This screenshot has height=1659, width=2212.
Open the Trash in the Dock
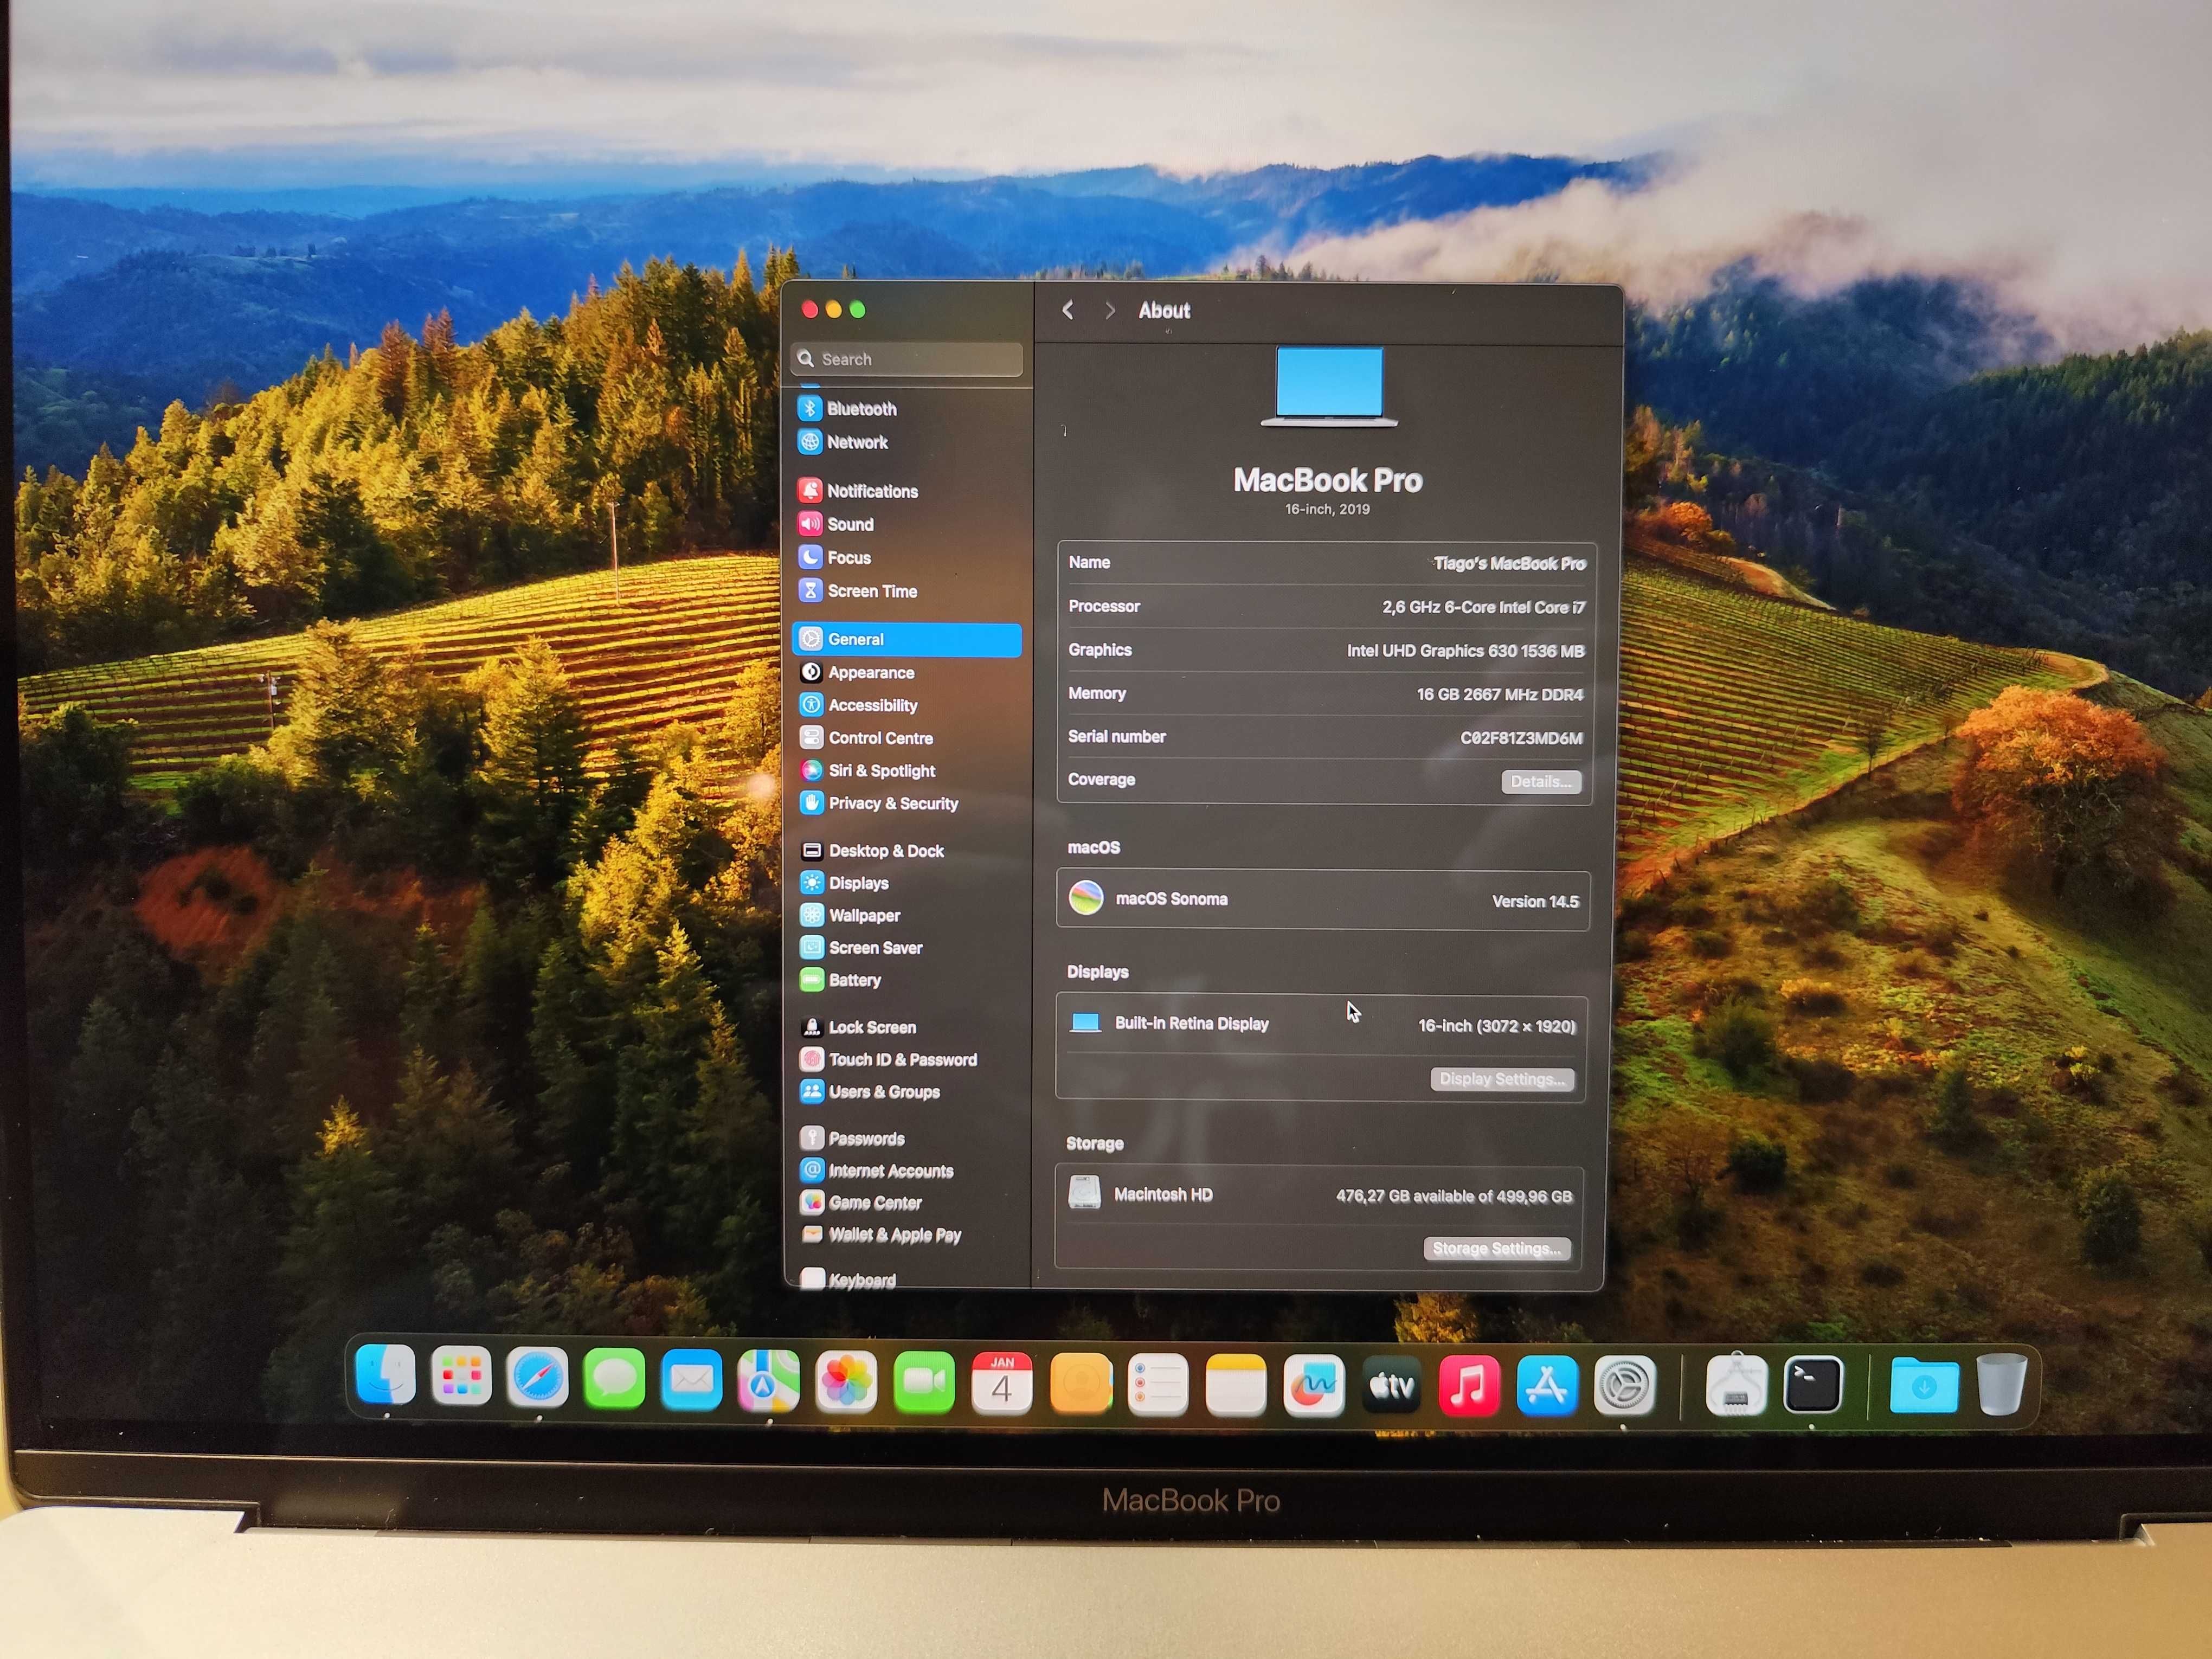click(2002, 1384)
